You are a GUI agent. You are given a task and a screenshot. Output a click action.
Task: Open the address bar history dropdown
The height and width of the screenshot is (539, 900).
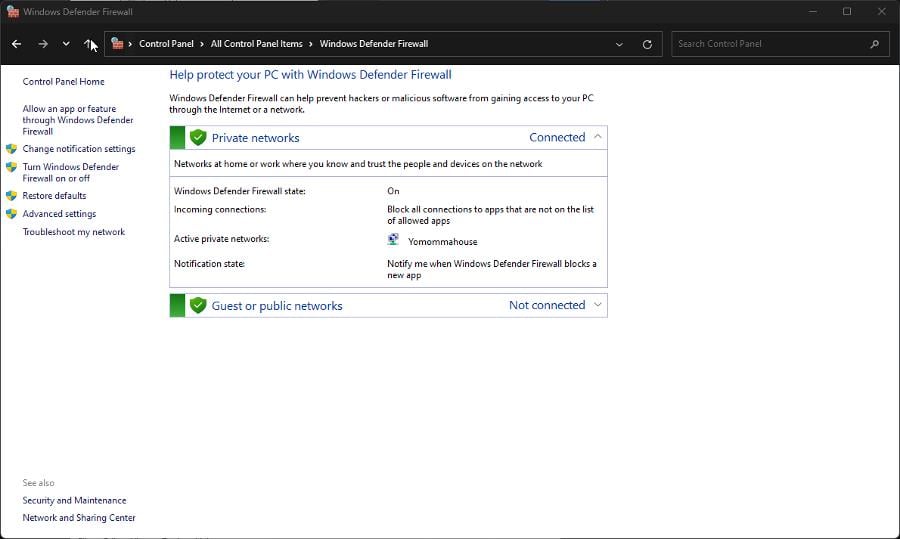619,44
